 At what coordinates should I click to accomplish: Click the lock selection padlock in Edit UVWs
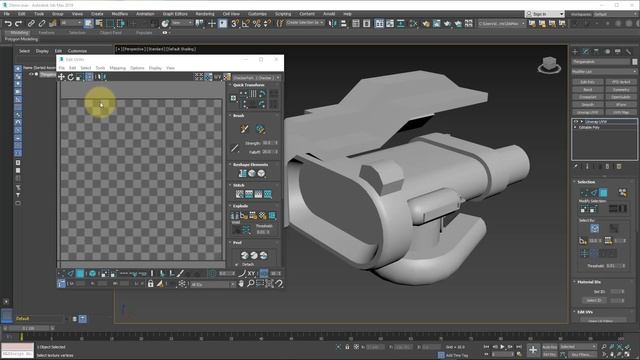[151, 283]
